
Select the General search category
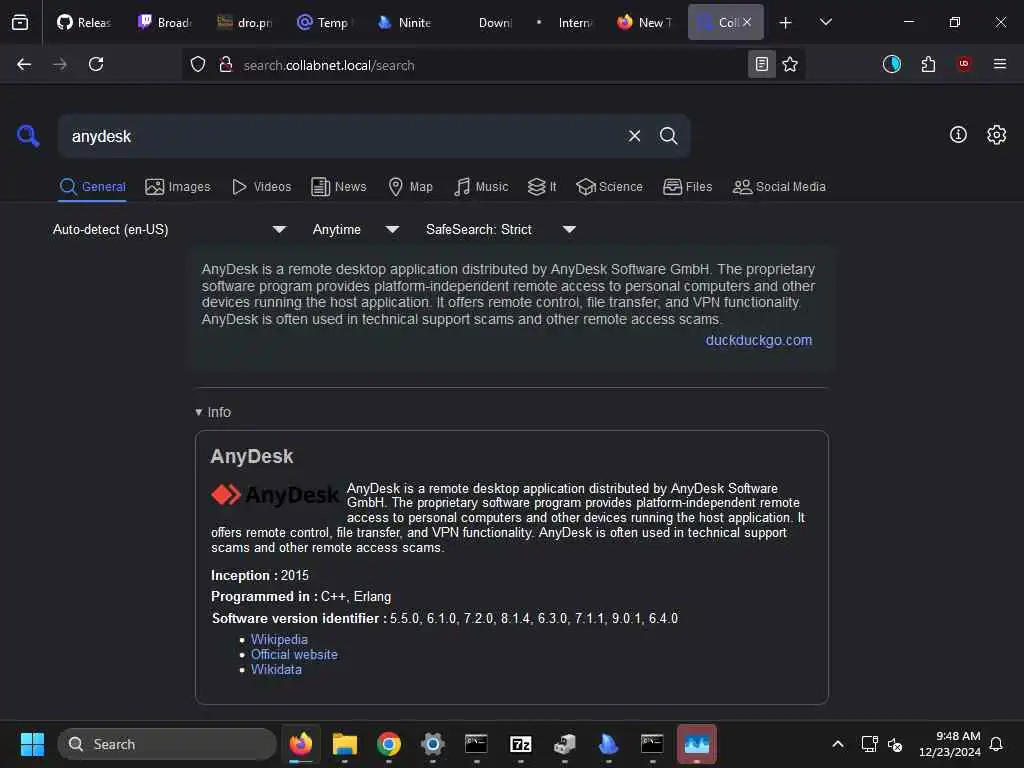(x=92, y=187)
